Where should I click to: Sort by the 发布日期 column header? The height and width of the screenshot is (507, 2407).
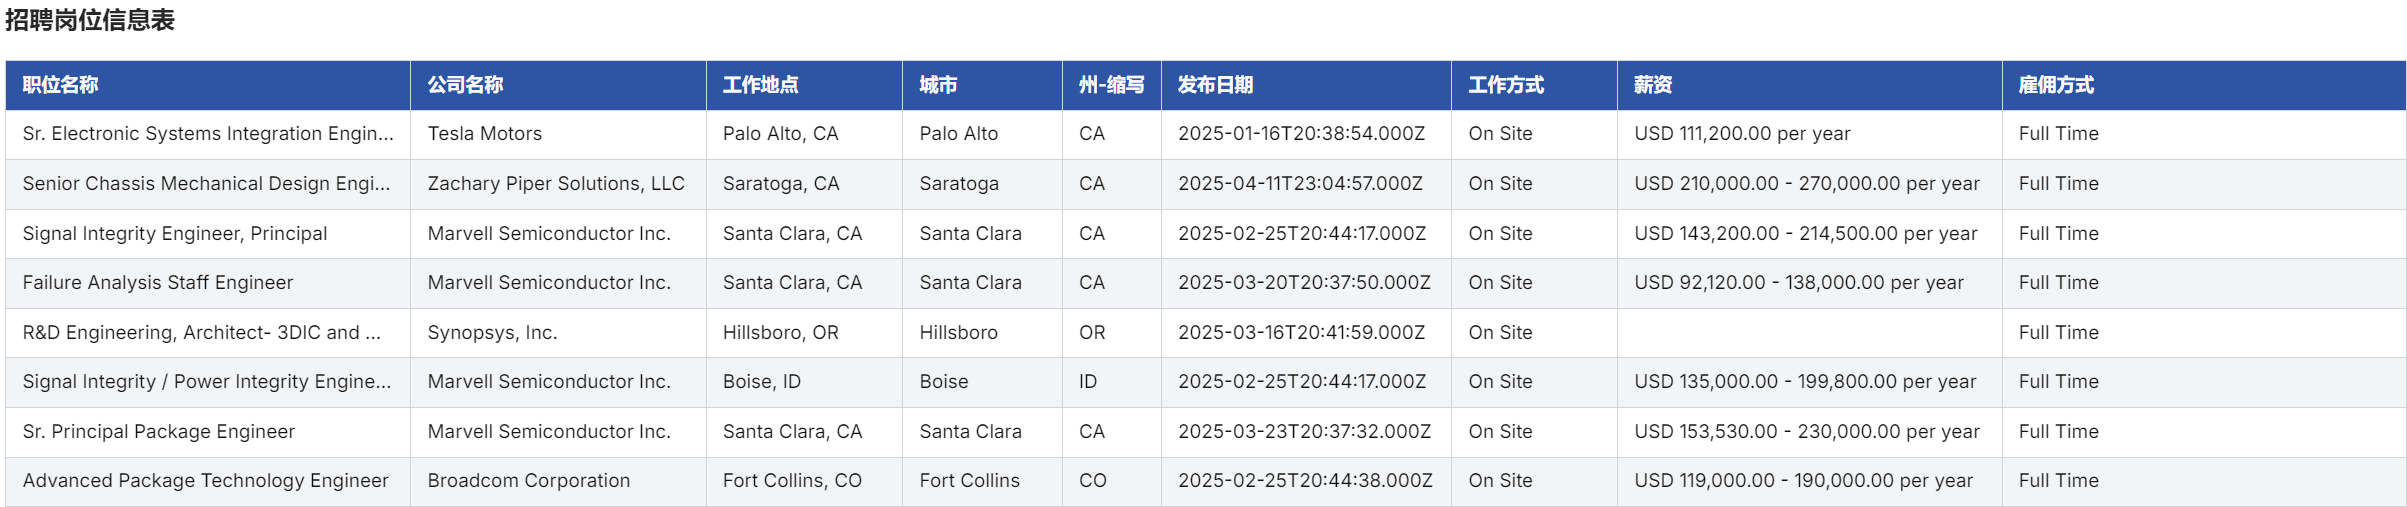(x=1215, y=85)
